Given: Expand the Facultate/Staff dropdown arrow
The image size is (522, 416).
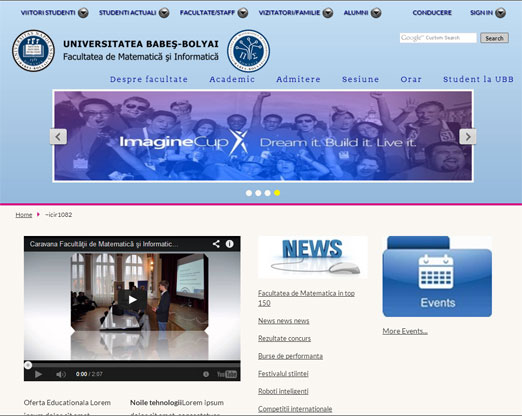Looking at the screenshot, I should point(243,13).
